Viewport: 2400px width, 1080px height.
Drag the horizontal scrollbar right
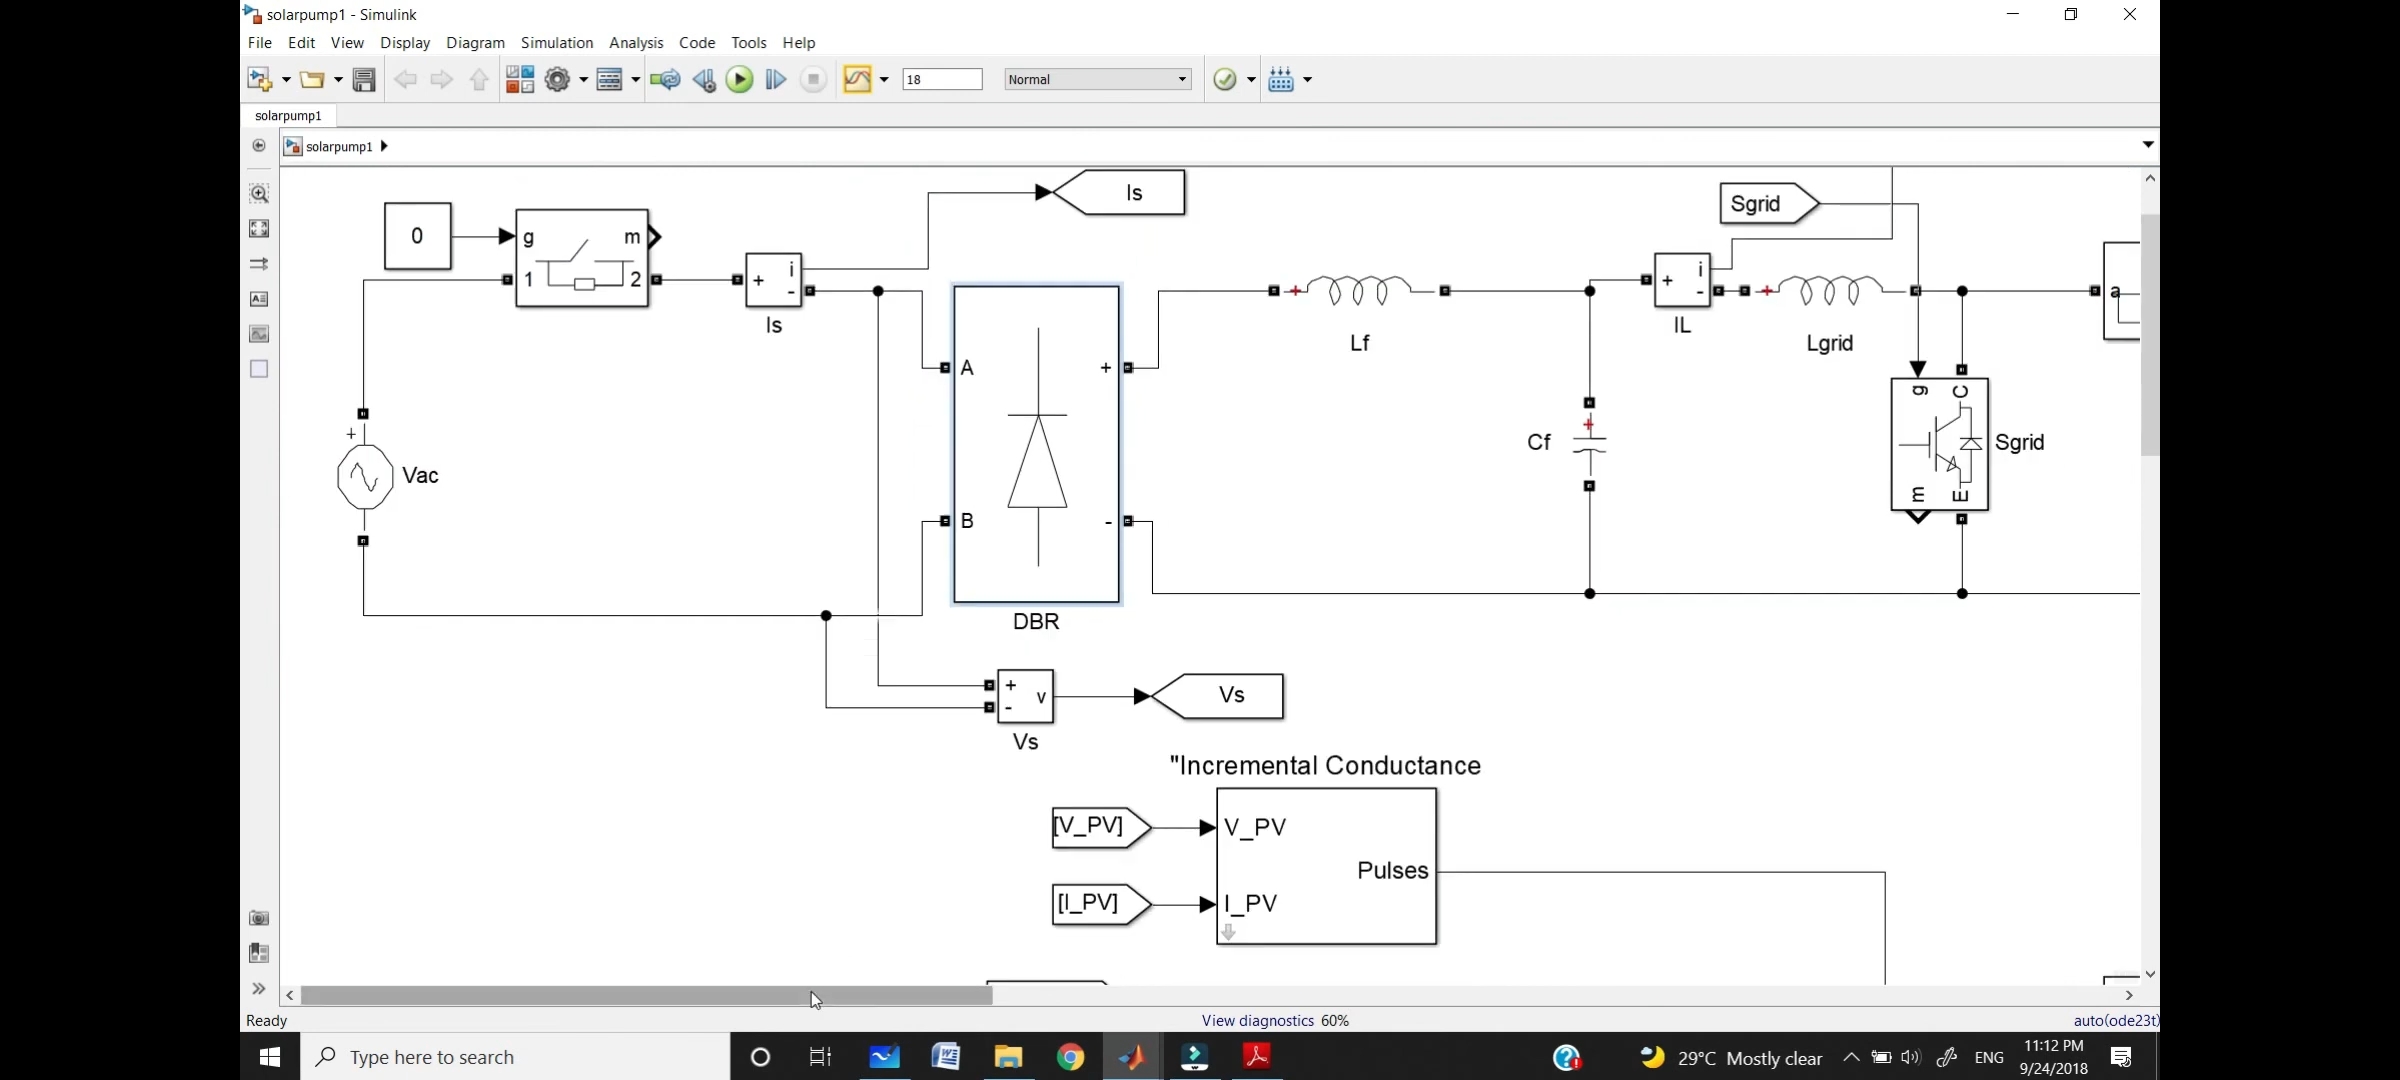tap(990, 996)
